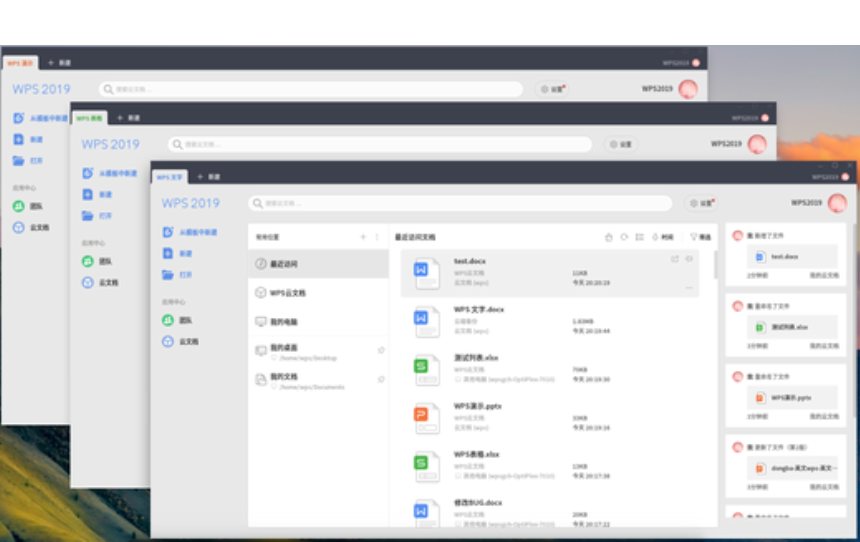Click 新建 in the front window sidebar

(177, 253)
